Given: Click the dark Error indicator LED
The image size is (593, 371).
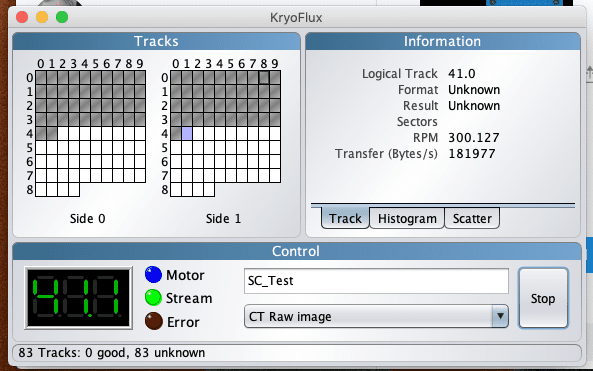Looking at the screenshot, I should click(153, 321).
